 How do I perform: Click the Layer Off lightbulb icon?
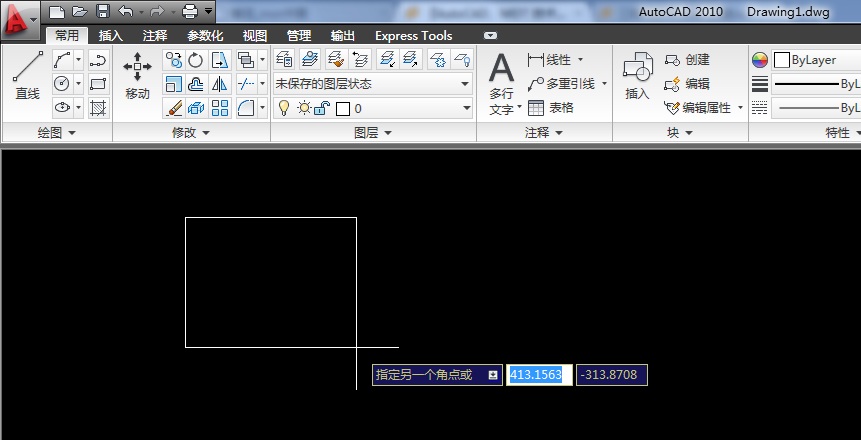tap(462, 59)
